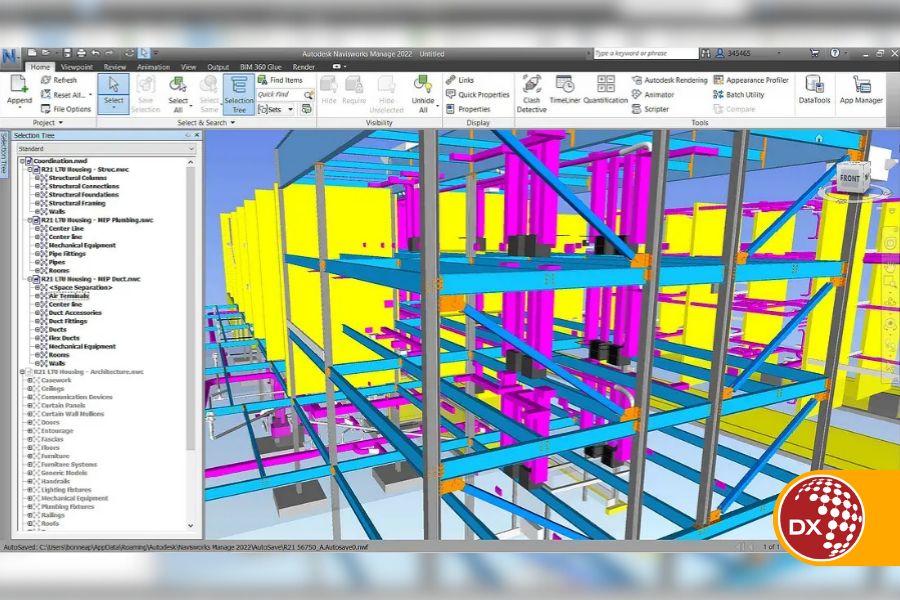The image size is (900, 600).
Task: Launch the TimeLiner tool
Action: [x=565, y=93]
